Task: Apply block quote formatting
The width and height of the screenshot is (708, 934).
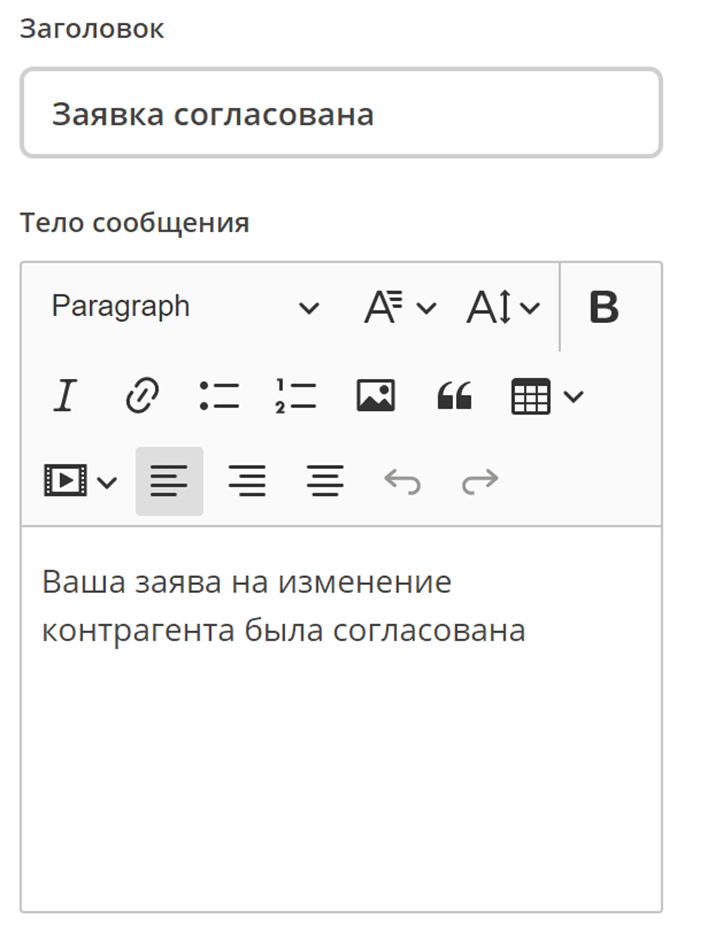Action: pyautogui.click(x=454, y=395)
